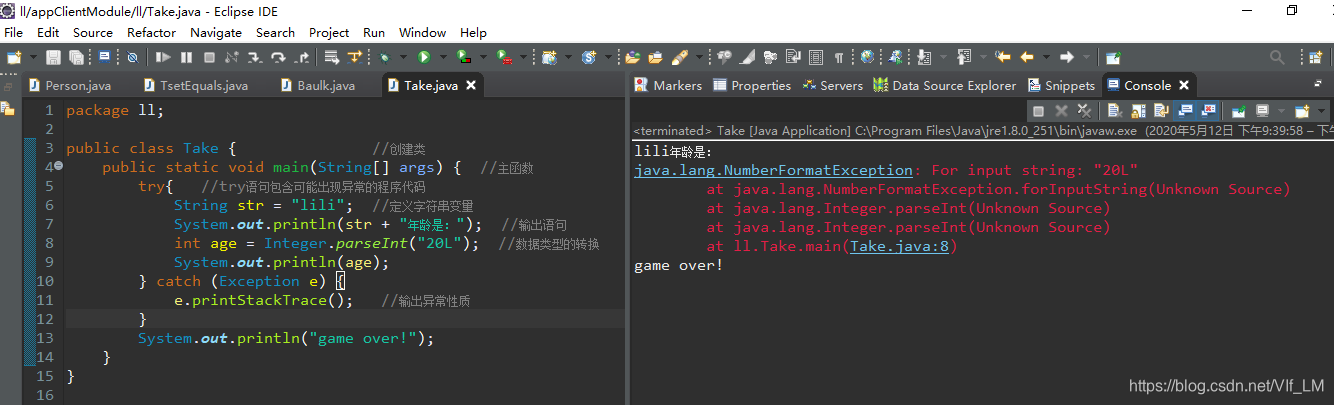Click the New file toolbar icon

[x=13, y=57]
